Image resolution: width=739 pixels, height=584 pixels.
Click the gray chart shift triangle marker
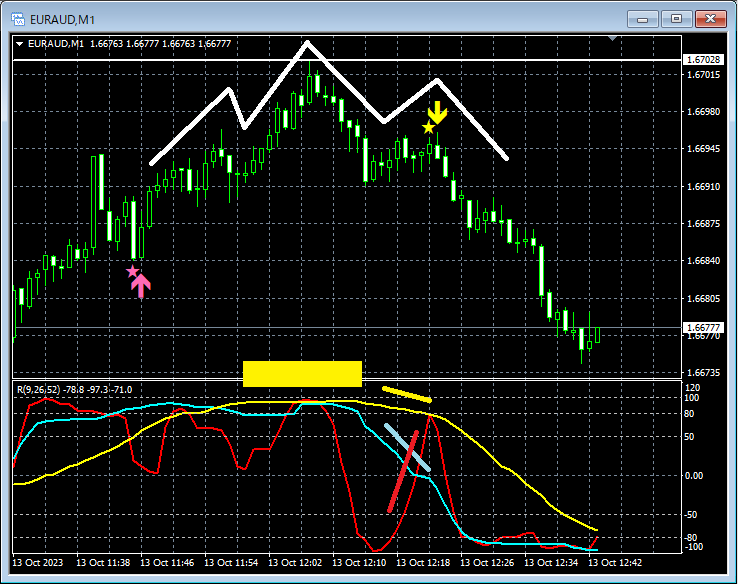[x=612, y=38]
